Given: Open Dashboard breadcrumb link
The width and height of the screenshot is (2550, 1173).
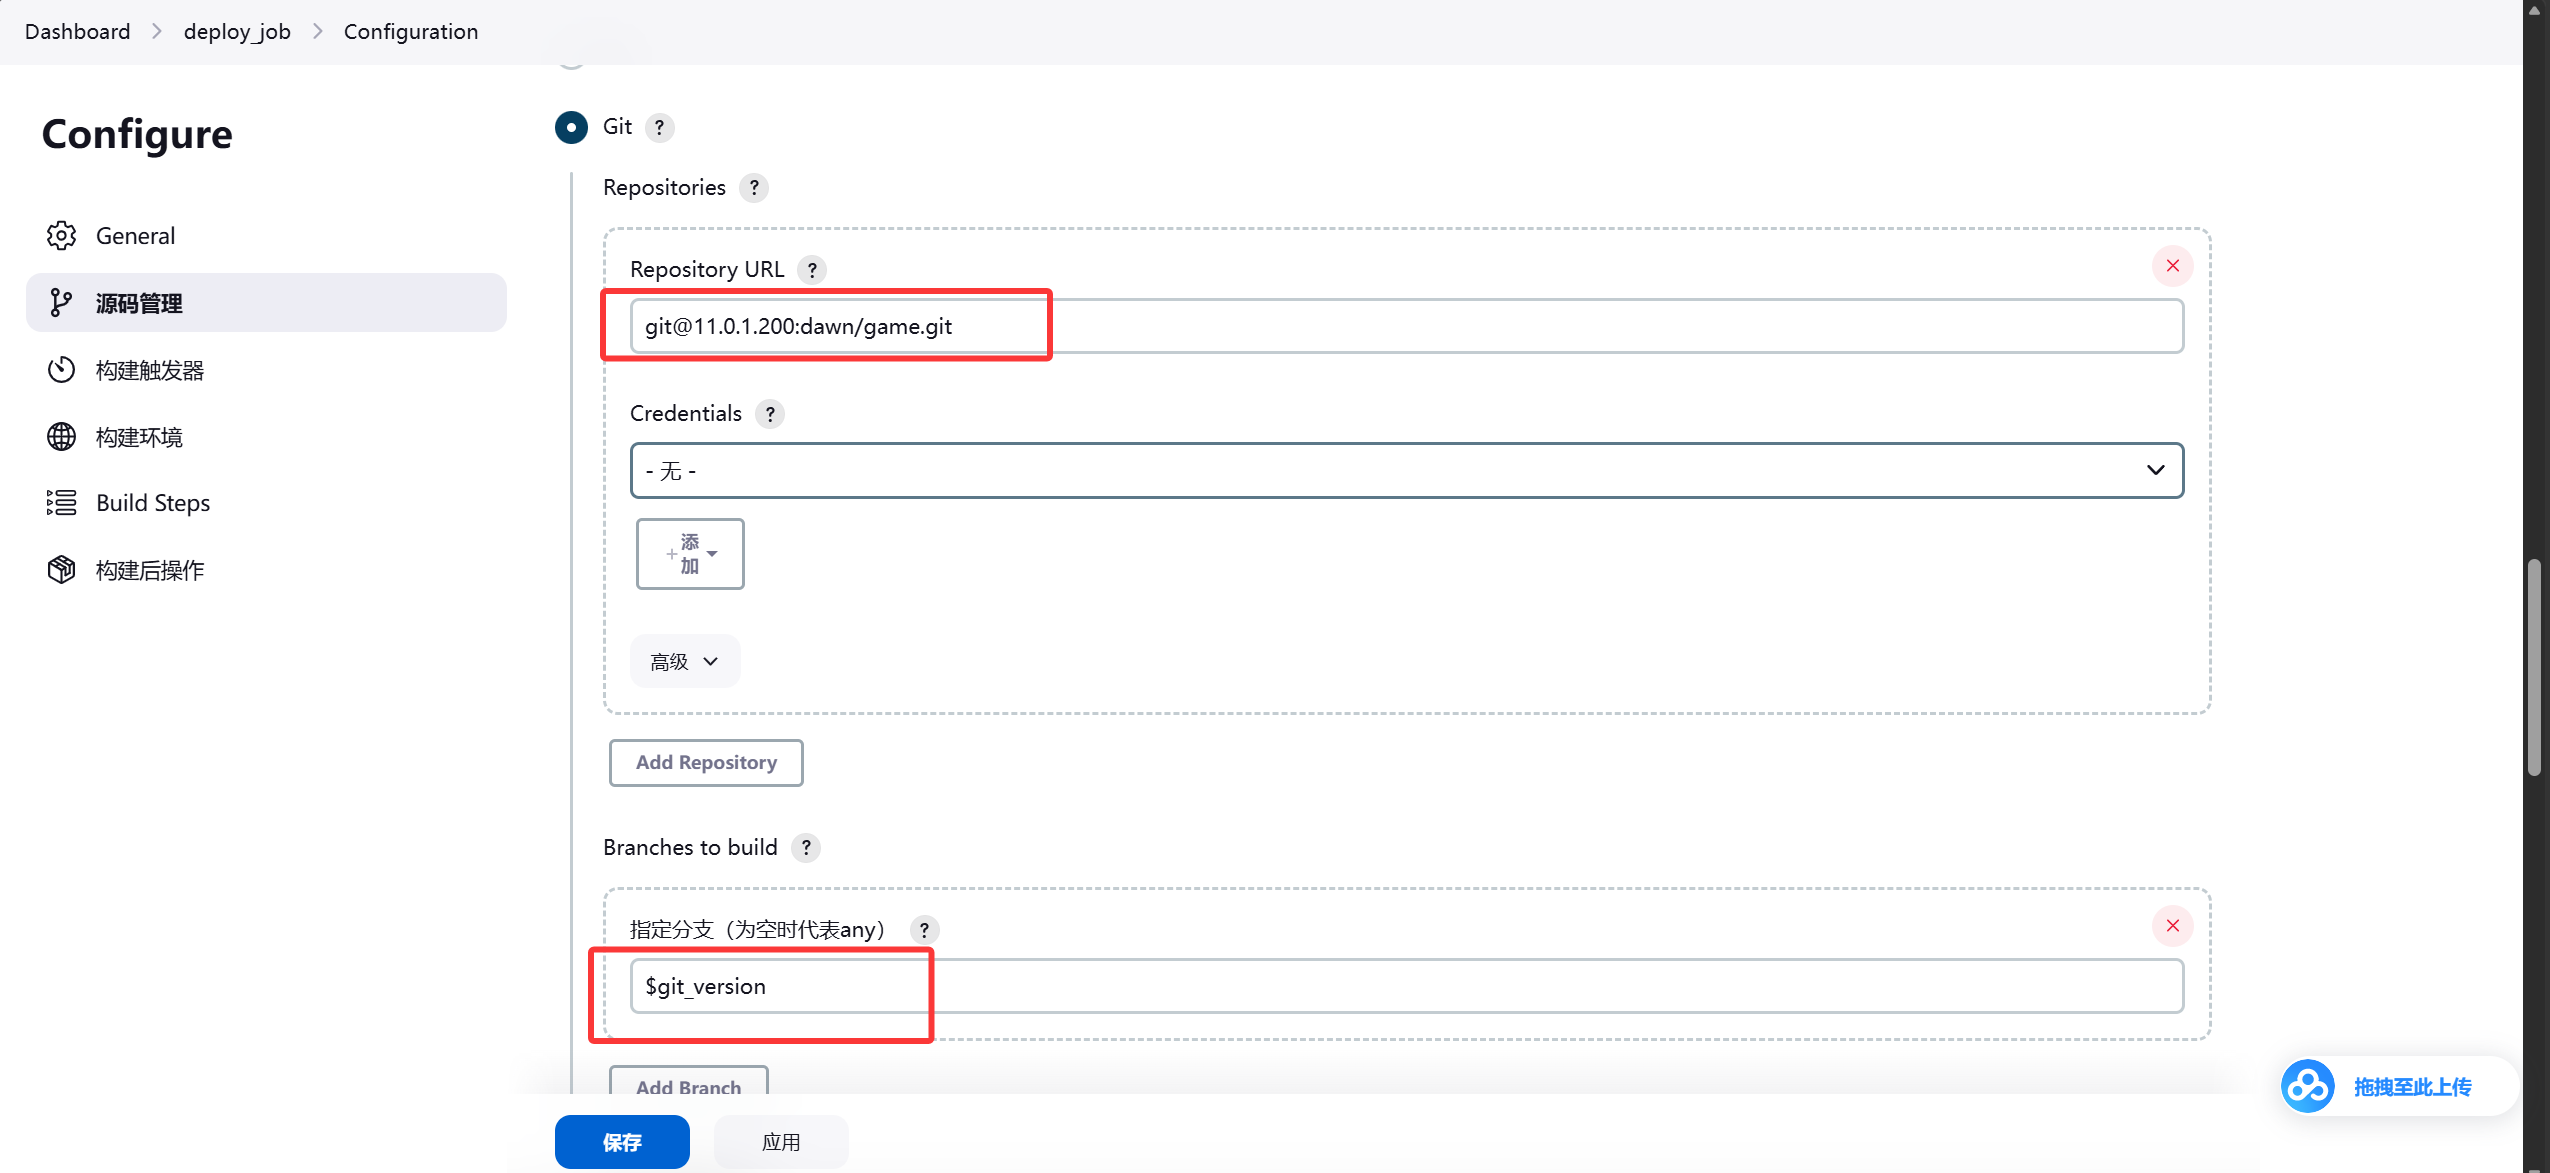Looking at the screenshot, I should (78, 31).
